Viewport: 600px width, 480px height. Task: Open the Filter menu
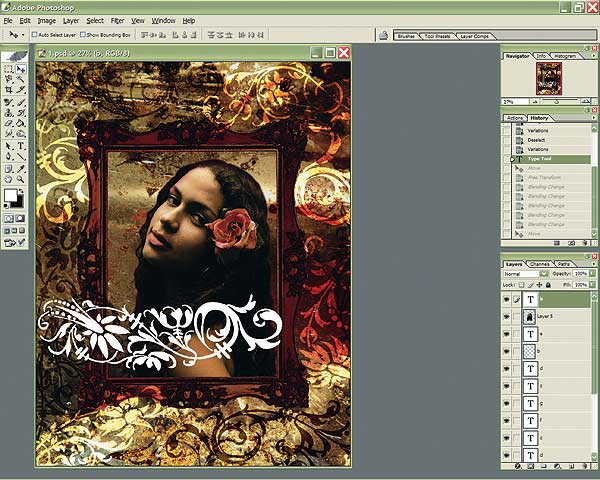[118, 20]
